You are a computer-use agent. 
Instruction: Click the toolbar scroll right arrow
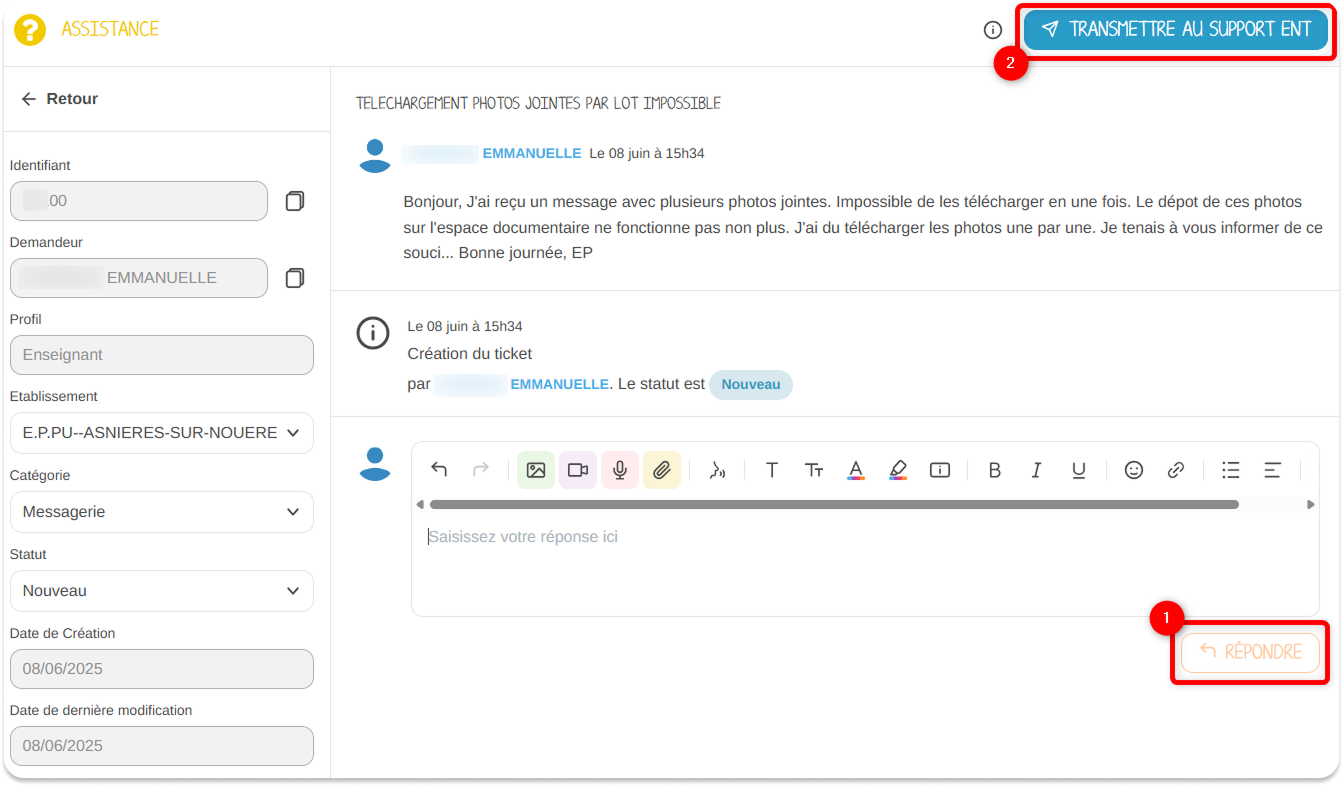pos(1311,505)
